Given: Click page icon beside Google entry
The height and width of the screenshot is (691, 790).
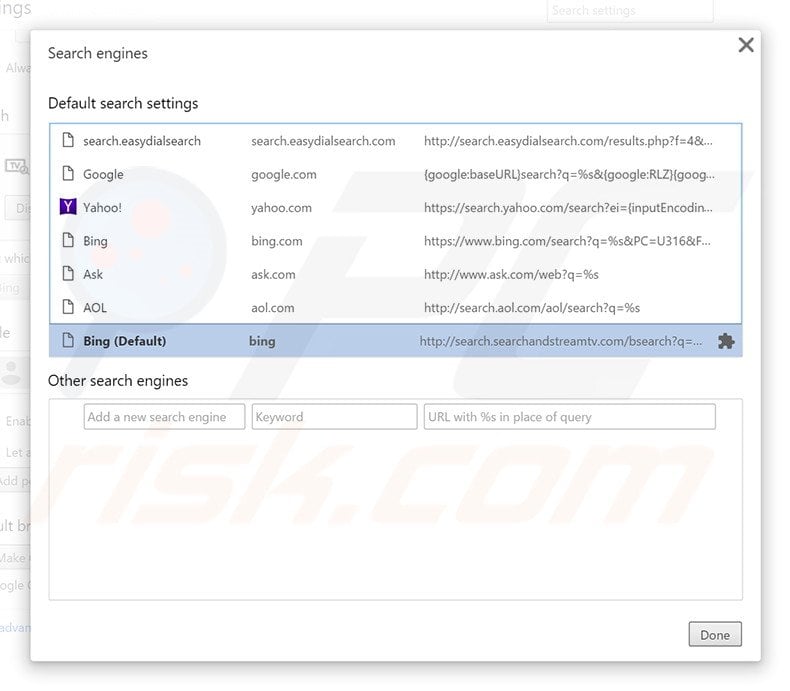Looking at the screenshot, I should pyautogui.click(x=68, y=173).
